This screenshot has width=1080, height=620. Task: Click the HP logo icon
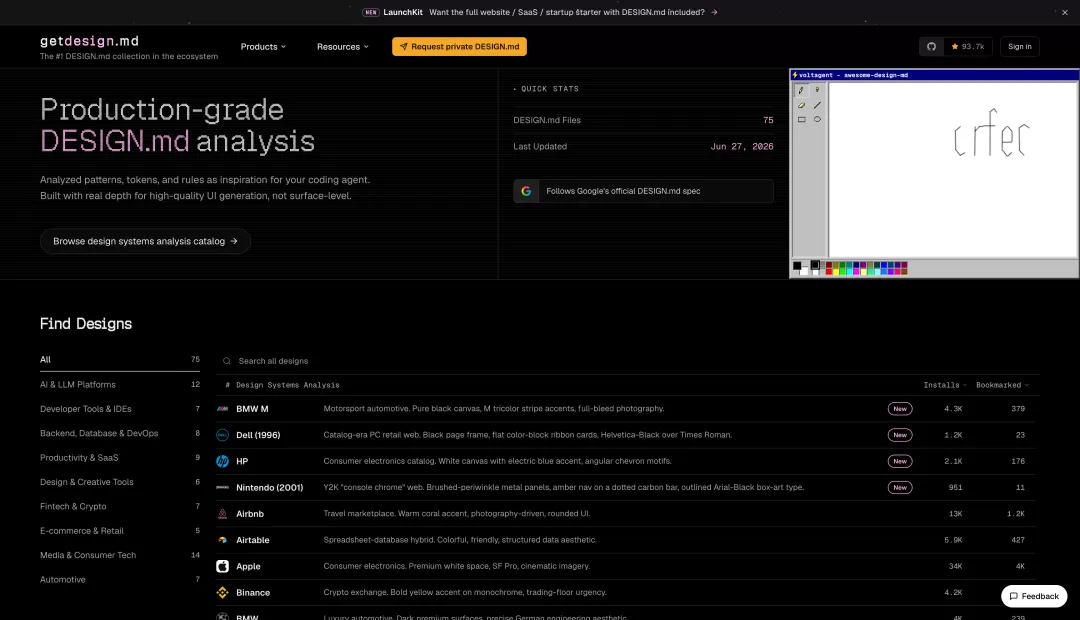[x=222, y=461]
